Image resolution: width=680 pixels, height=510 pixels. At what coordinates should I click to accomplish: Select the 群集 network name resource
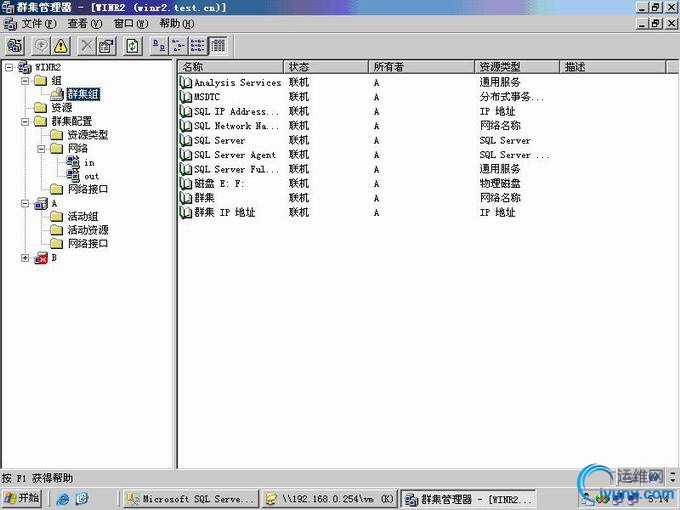pos(204,198)
